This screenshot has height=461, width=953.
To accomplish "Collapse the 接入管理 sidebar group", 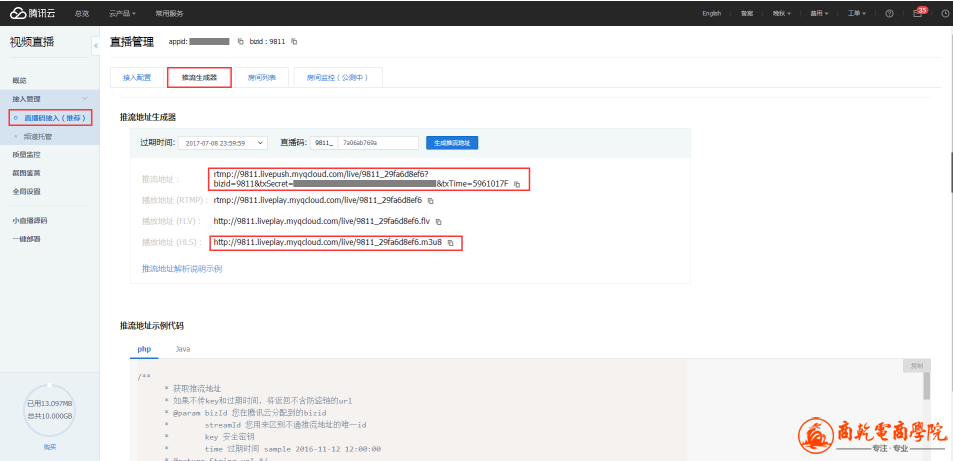I will point(84,99).
